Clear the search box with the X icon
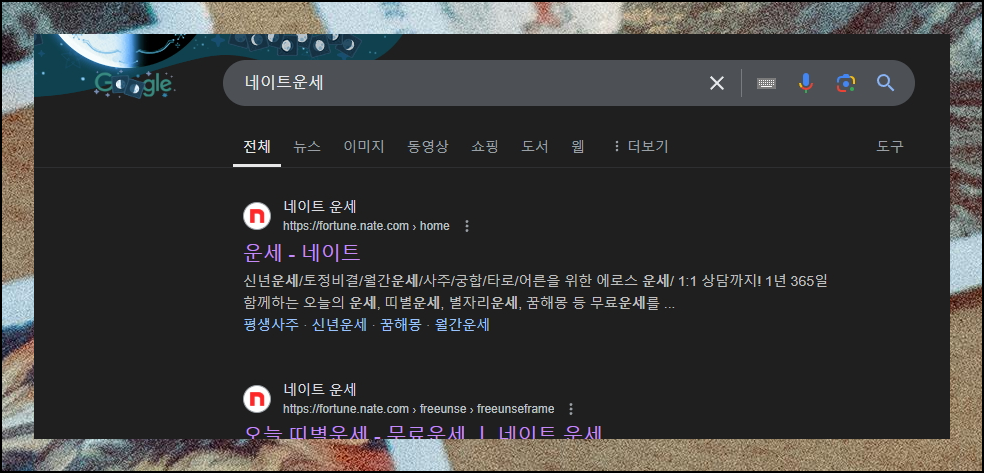The width and height of the screenshot is (984, 473). pos(717,83)
